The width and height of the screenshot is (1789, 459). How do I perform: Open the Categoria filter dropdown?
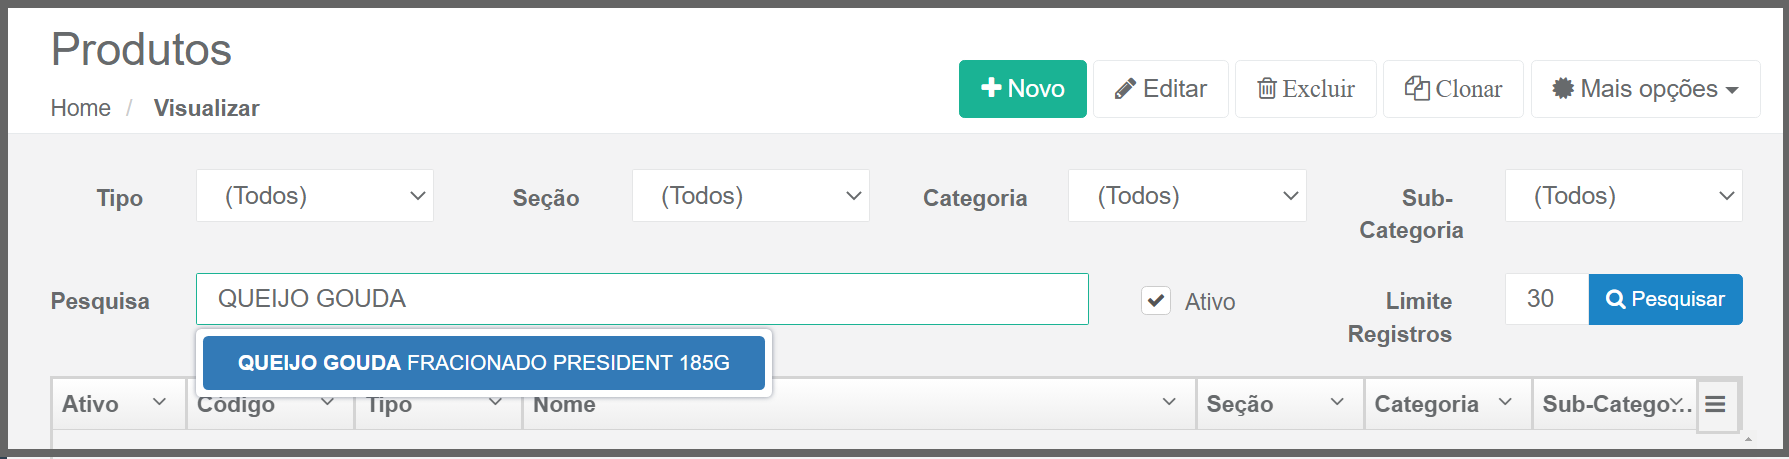pyautogui.click(x=1186, y=196)
